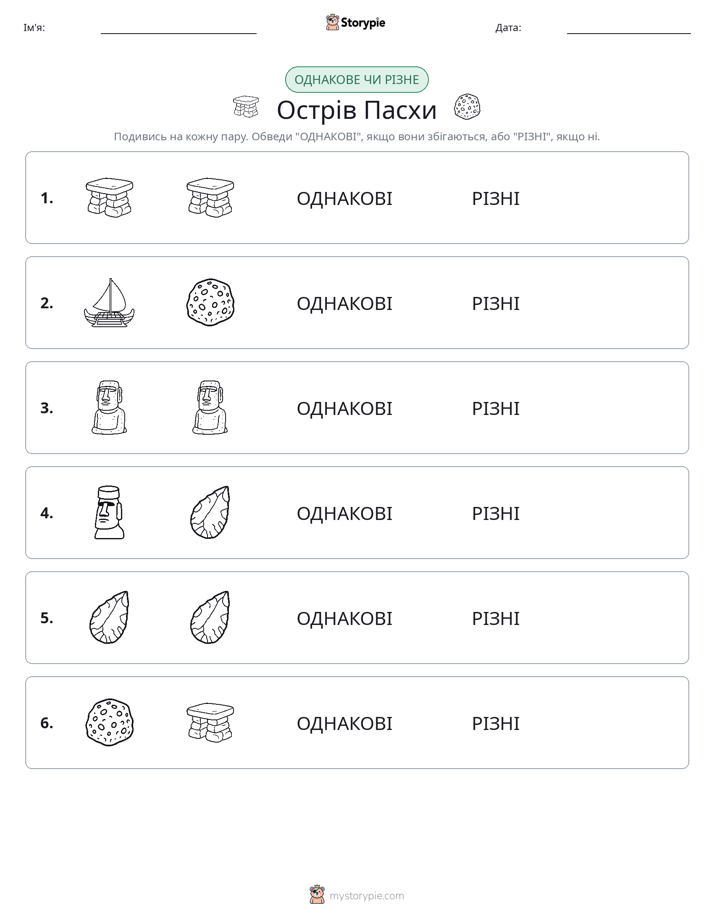Choose РІЗНІ for pair 4
This screenshot has height=924, width=714.
click(495, 513)
